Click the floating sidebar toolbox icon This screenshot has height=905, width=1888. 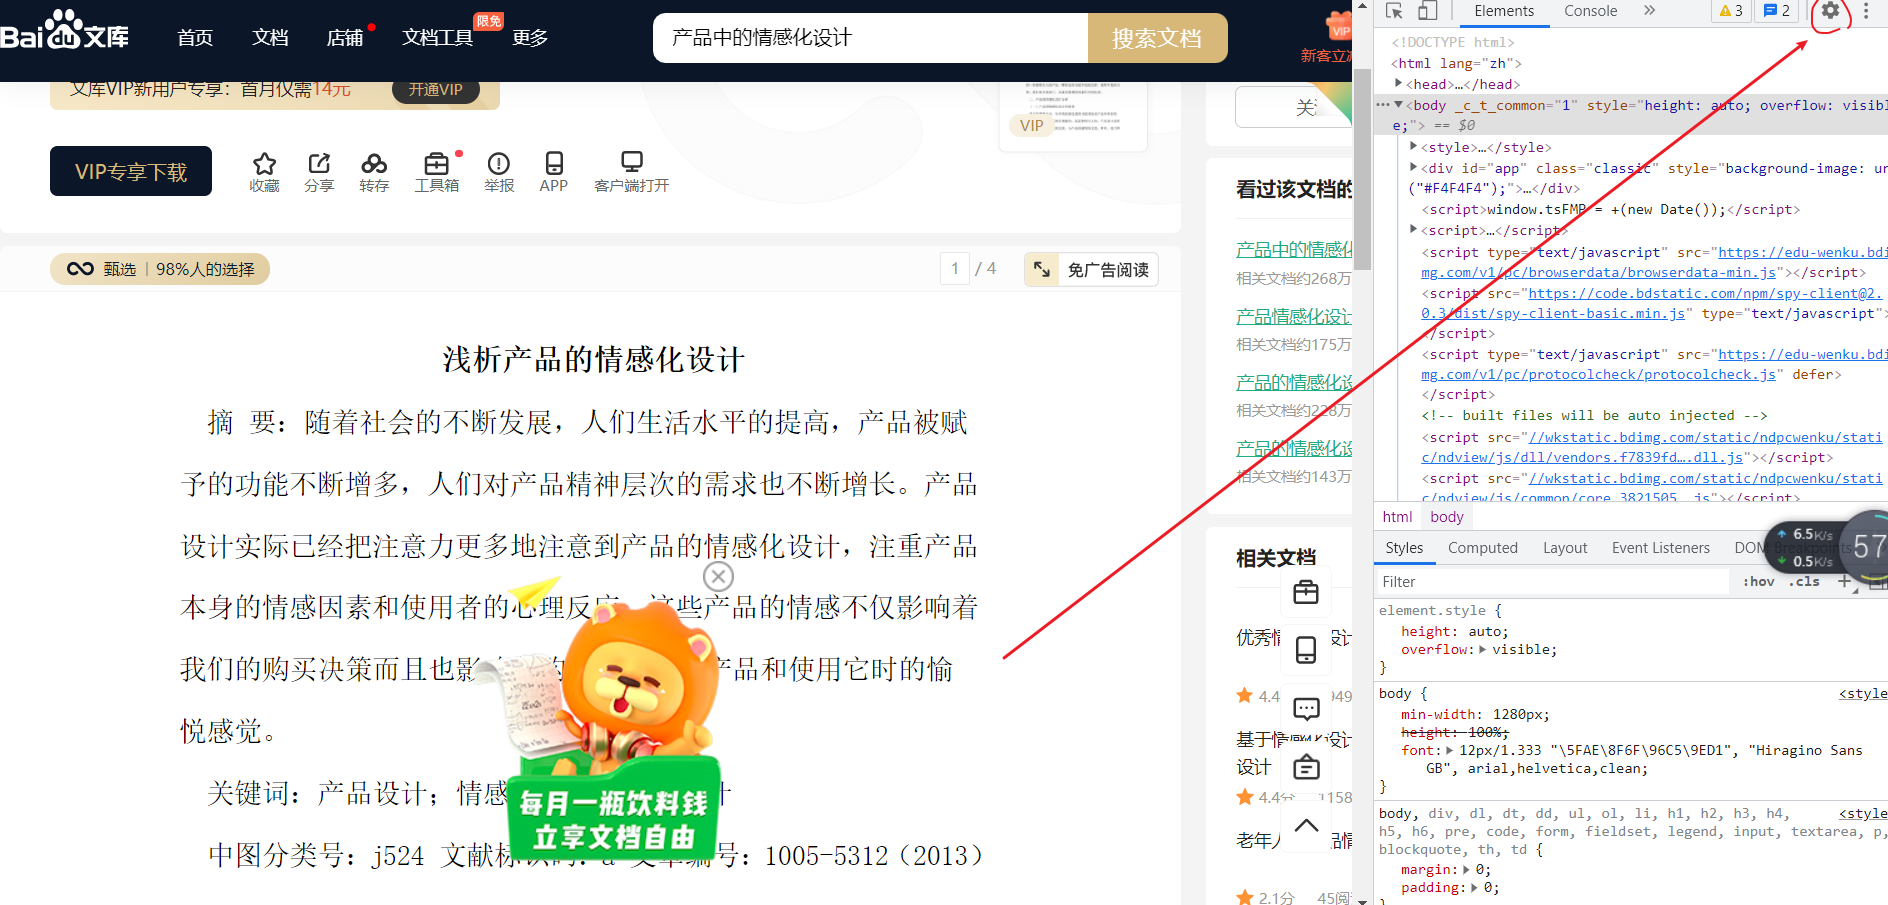(1306, 592)
